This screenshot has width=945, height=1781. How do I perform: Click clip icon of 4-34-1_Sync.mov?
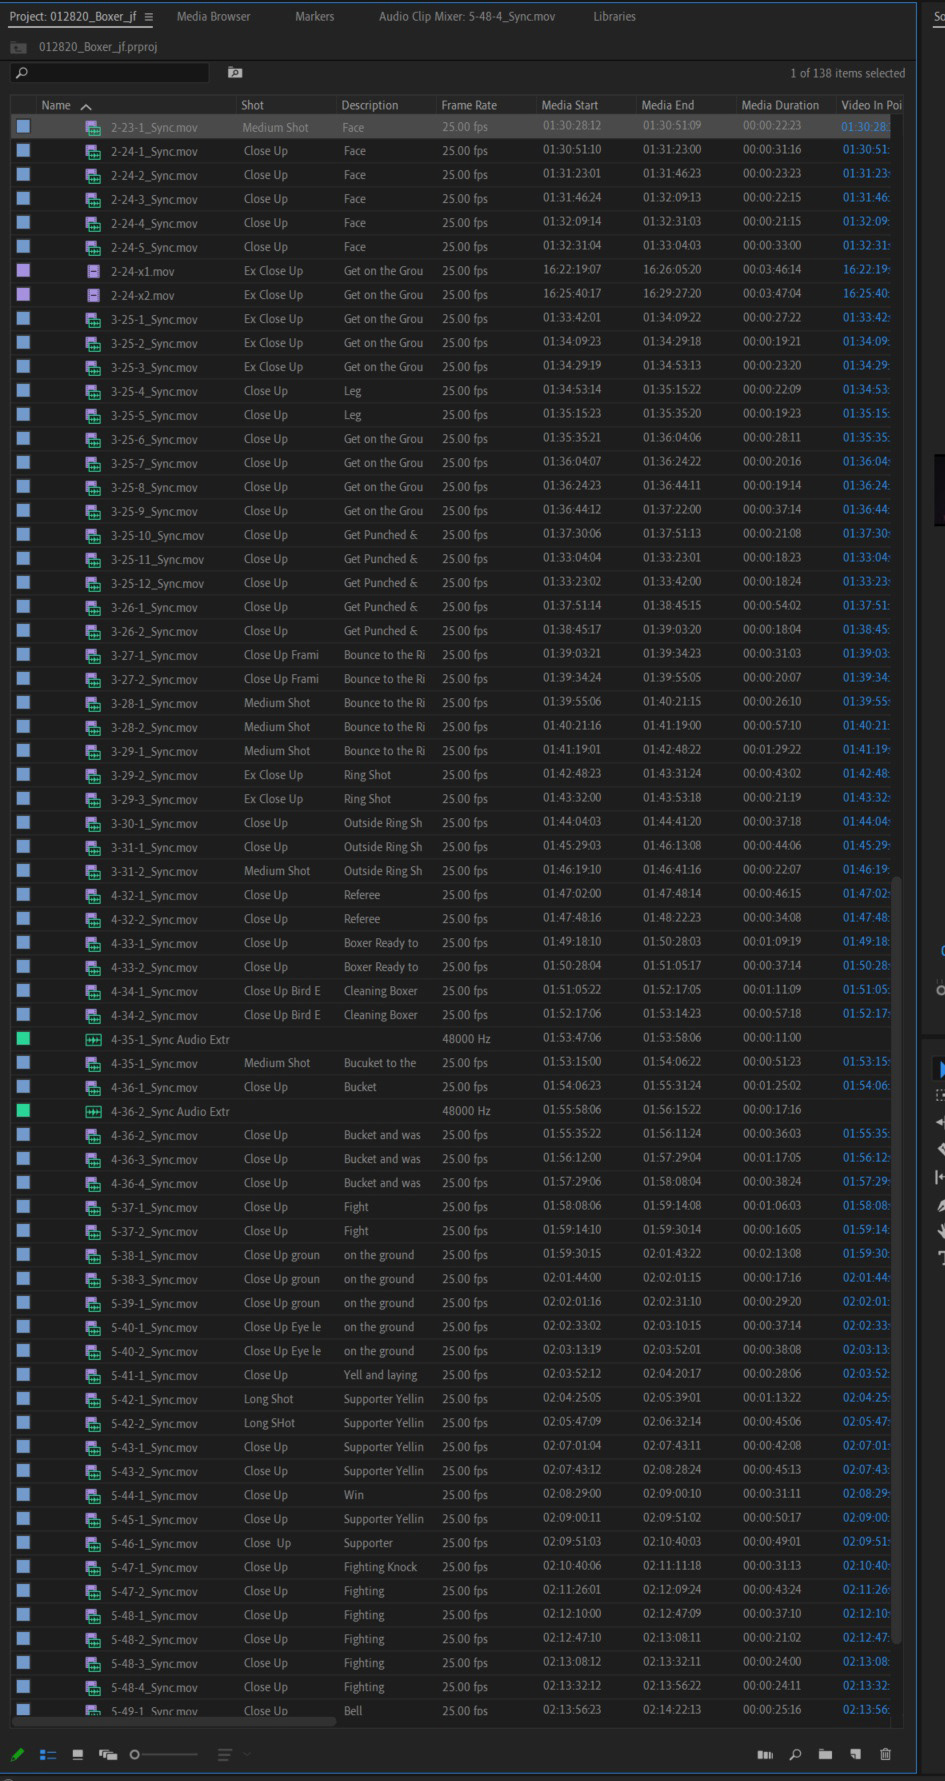pos(93,992)
